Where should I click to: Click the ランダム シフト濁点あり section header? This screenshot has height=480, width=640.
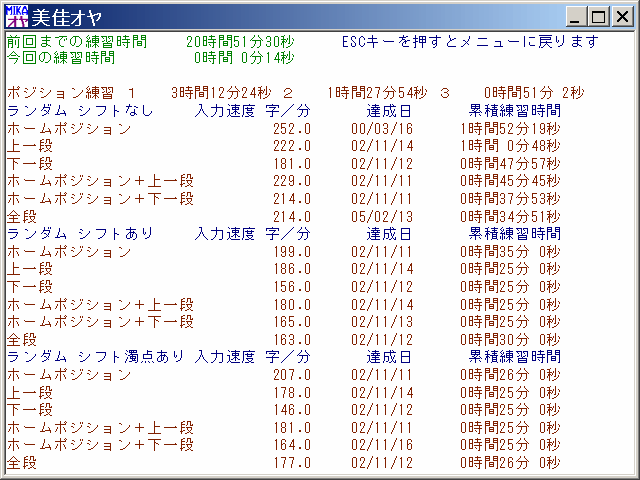click(98, 356)
